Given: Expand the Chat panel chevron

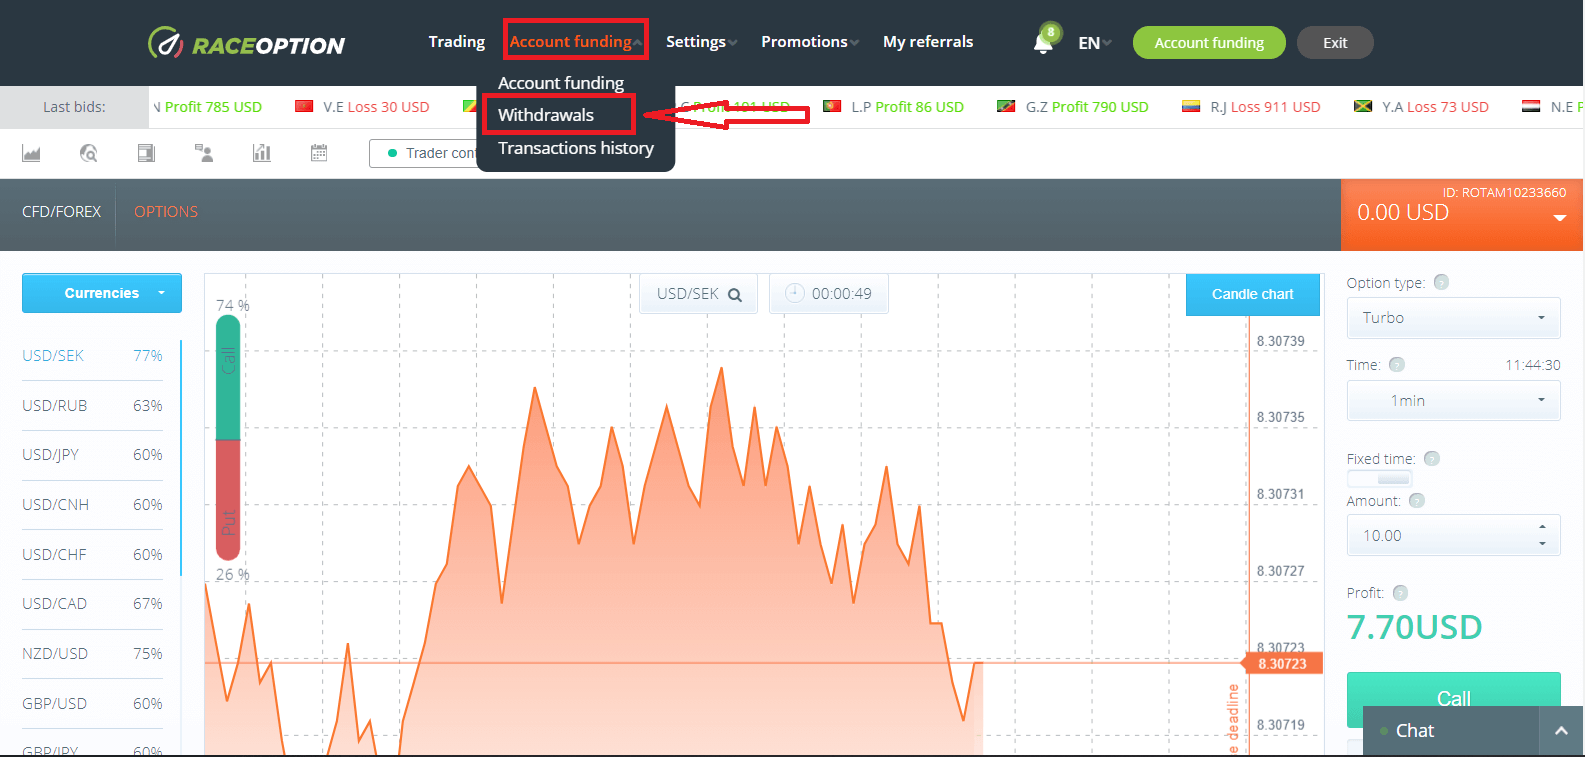Looking at the screenshot, I should tap(1561, 731).
